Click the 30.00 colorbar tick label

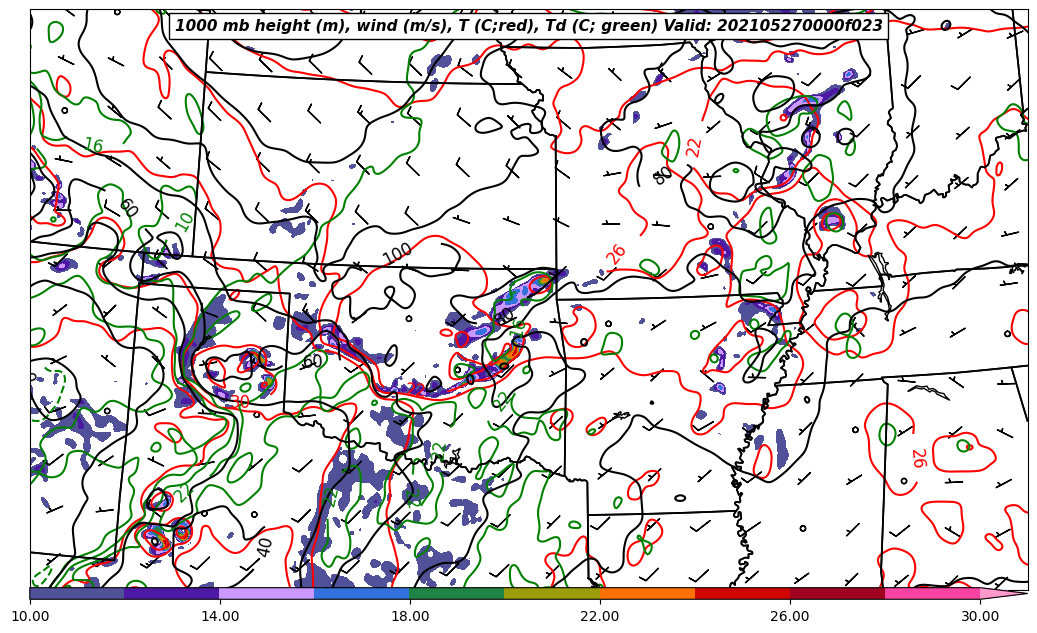[x=980, y=616]
